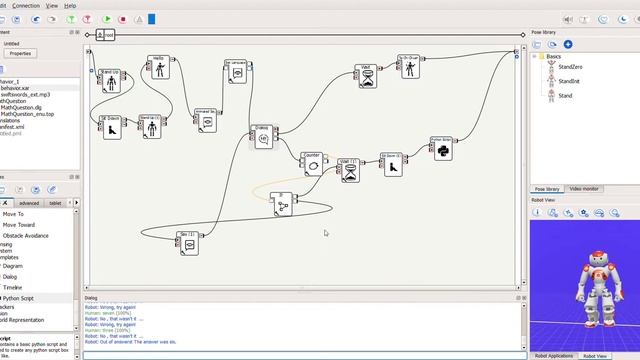Click the add pose plus icon
This screenshot has width=640, height=360.
(568, 44)
